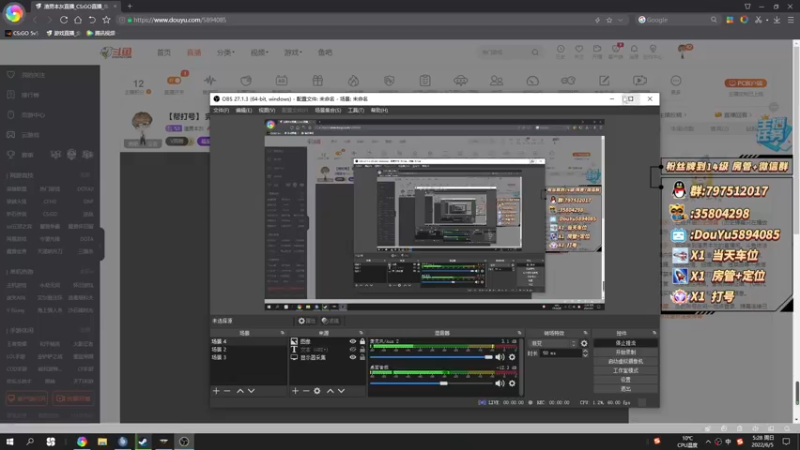This screenshot has width=800, height=450.
Task: Open OBS 视图(V) menu
Action: (267, 110)
